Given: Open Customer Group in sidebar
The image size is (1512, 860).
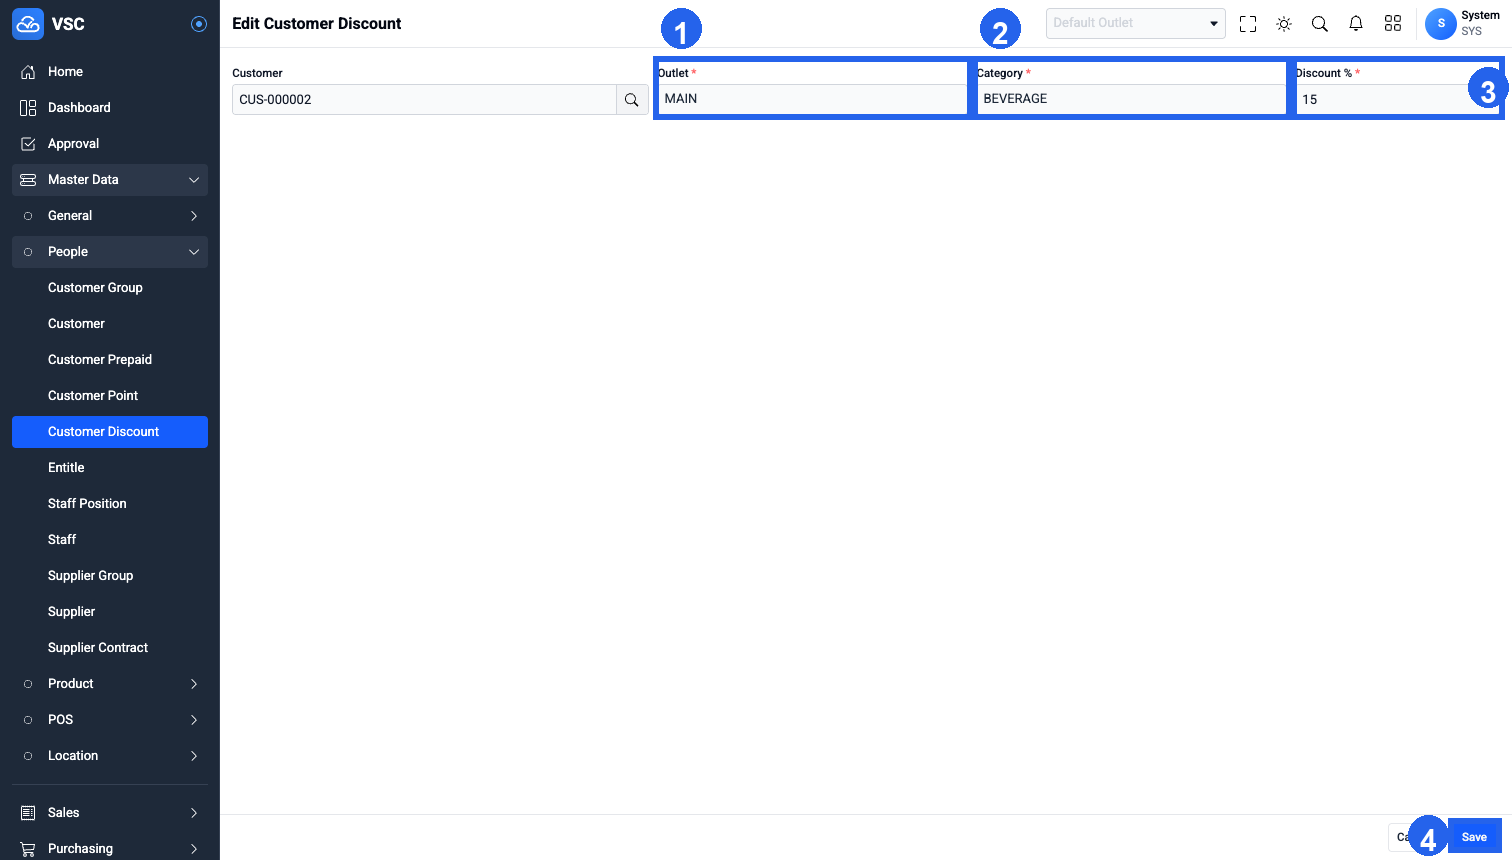Looking at the screenshot, I should pos(110,288).
